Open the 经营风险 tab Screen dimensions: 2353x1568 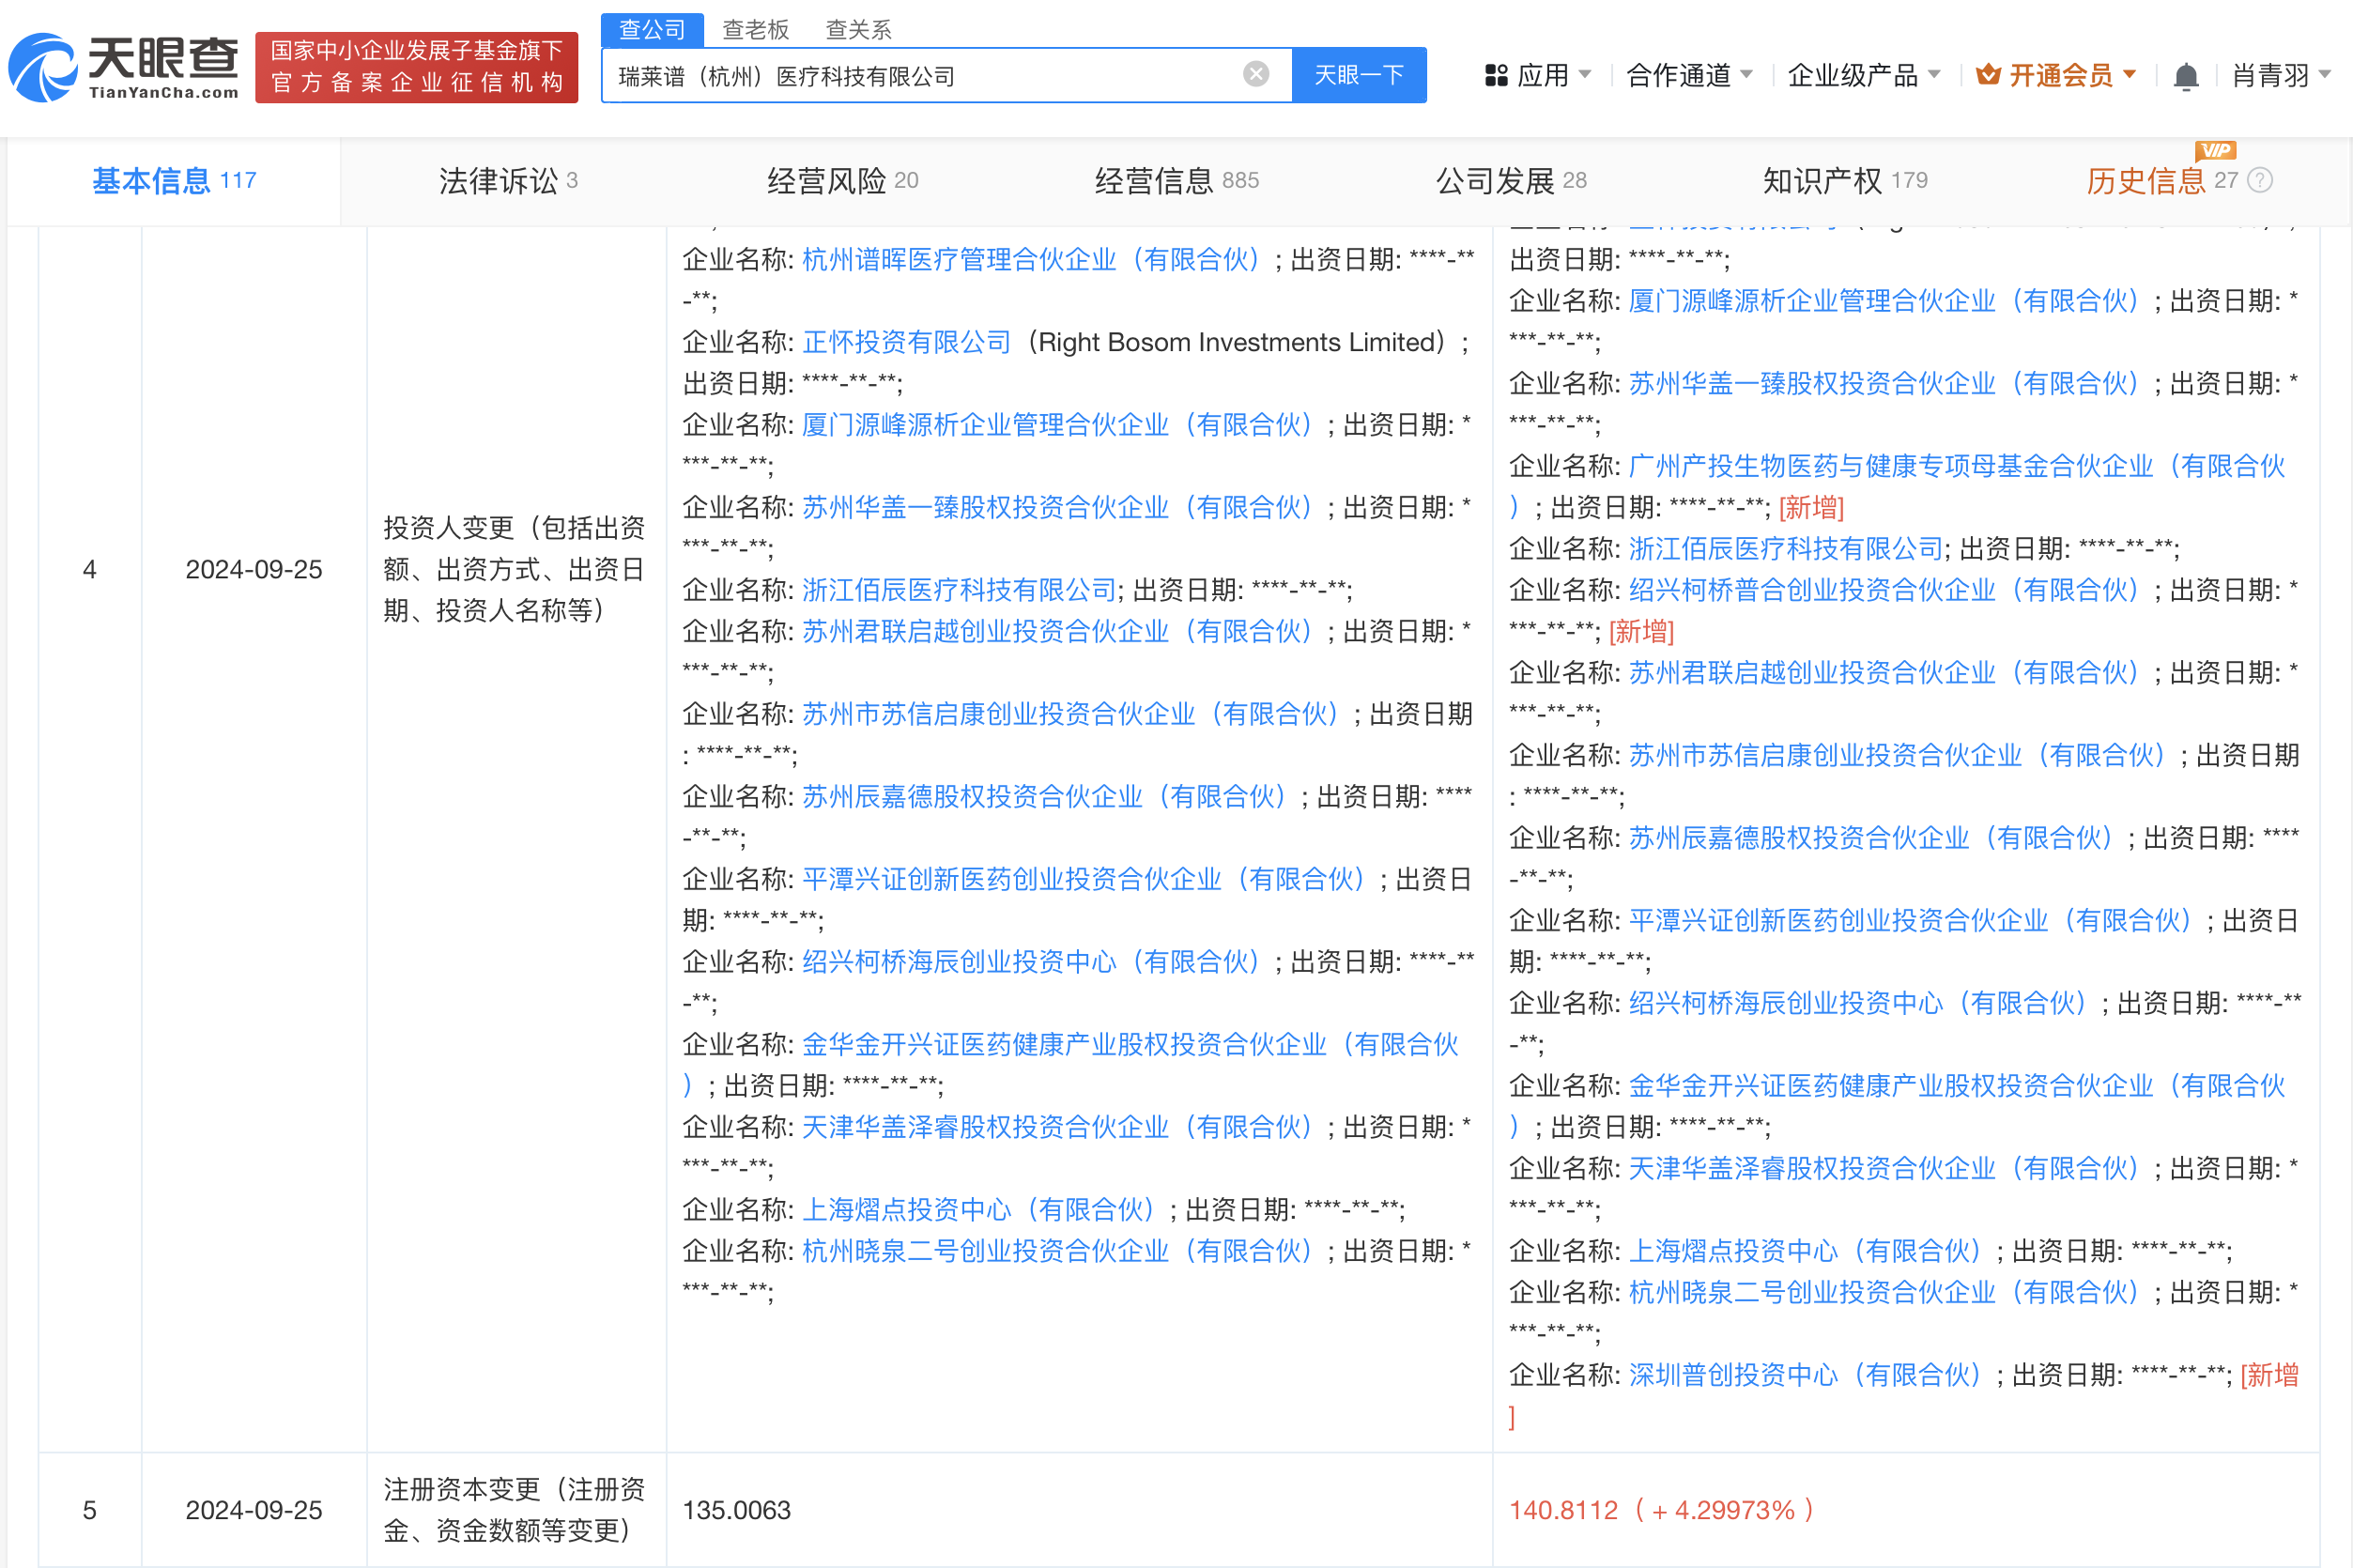click(842, 181)
